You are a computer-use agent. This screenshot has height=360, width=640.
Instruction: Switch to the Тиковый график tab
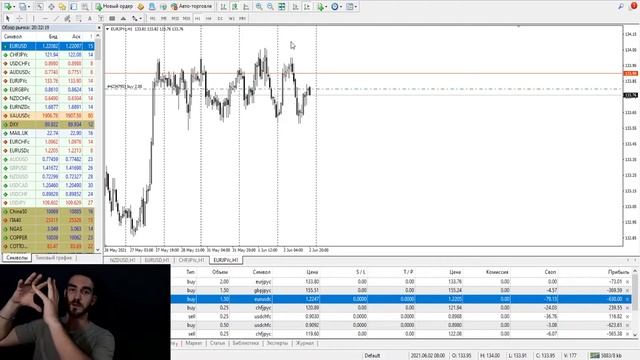click(x=53, y=258)
